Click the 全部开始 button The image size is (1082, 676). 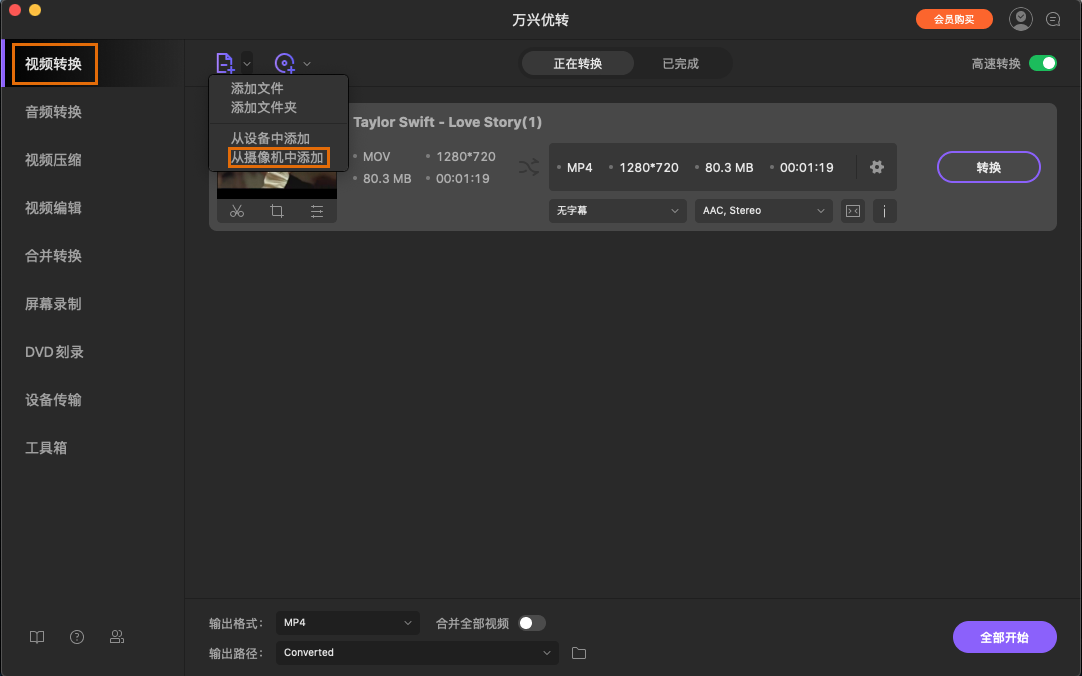pyautogui.click(x=1004, y=637)
